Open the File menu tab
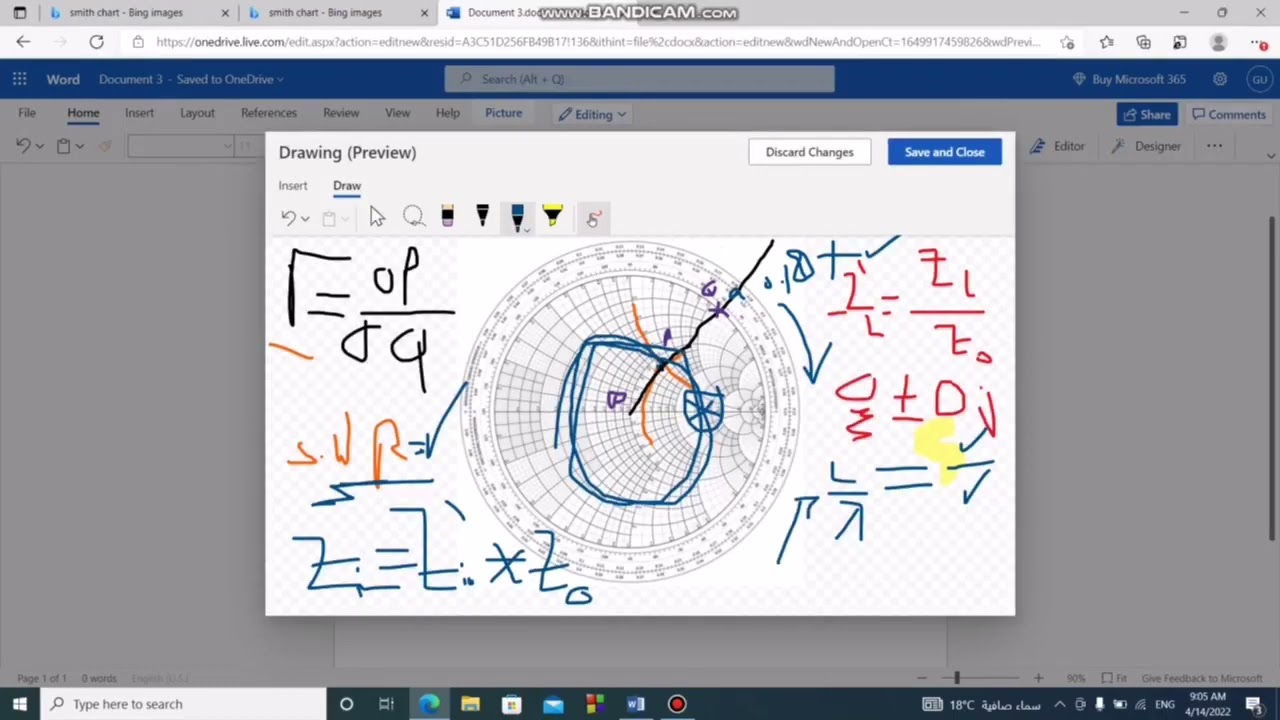This screenshot has height=720, width=1280. point(27,113)
